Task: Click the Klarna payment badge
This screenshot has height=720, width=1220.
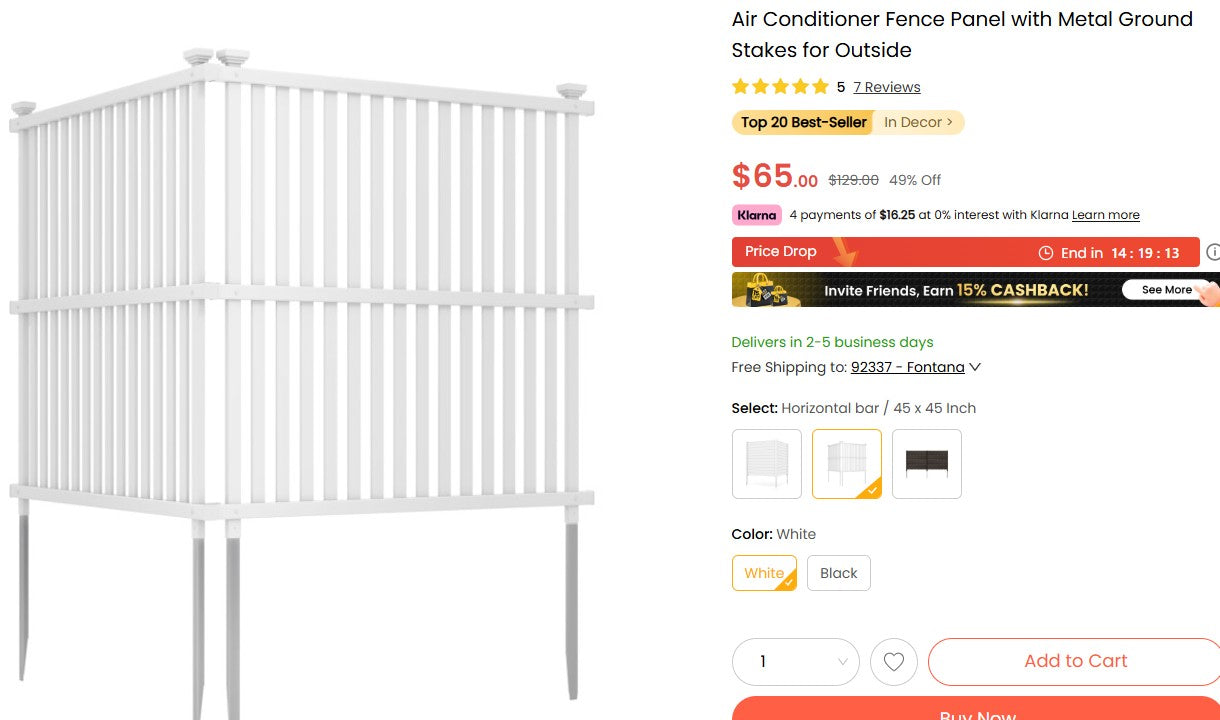Action: [x=756, y=214]
